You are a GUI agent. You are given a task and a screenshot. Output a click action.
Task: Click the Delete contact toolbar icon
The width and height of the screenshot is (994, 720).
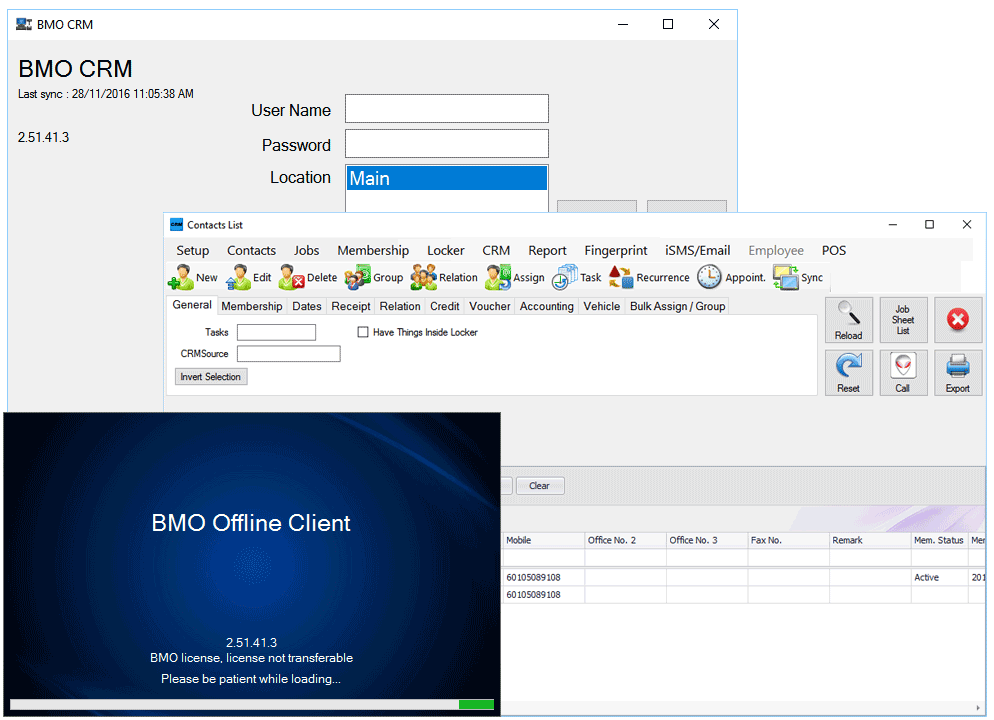[x=292, y=278]
